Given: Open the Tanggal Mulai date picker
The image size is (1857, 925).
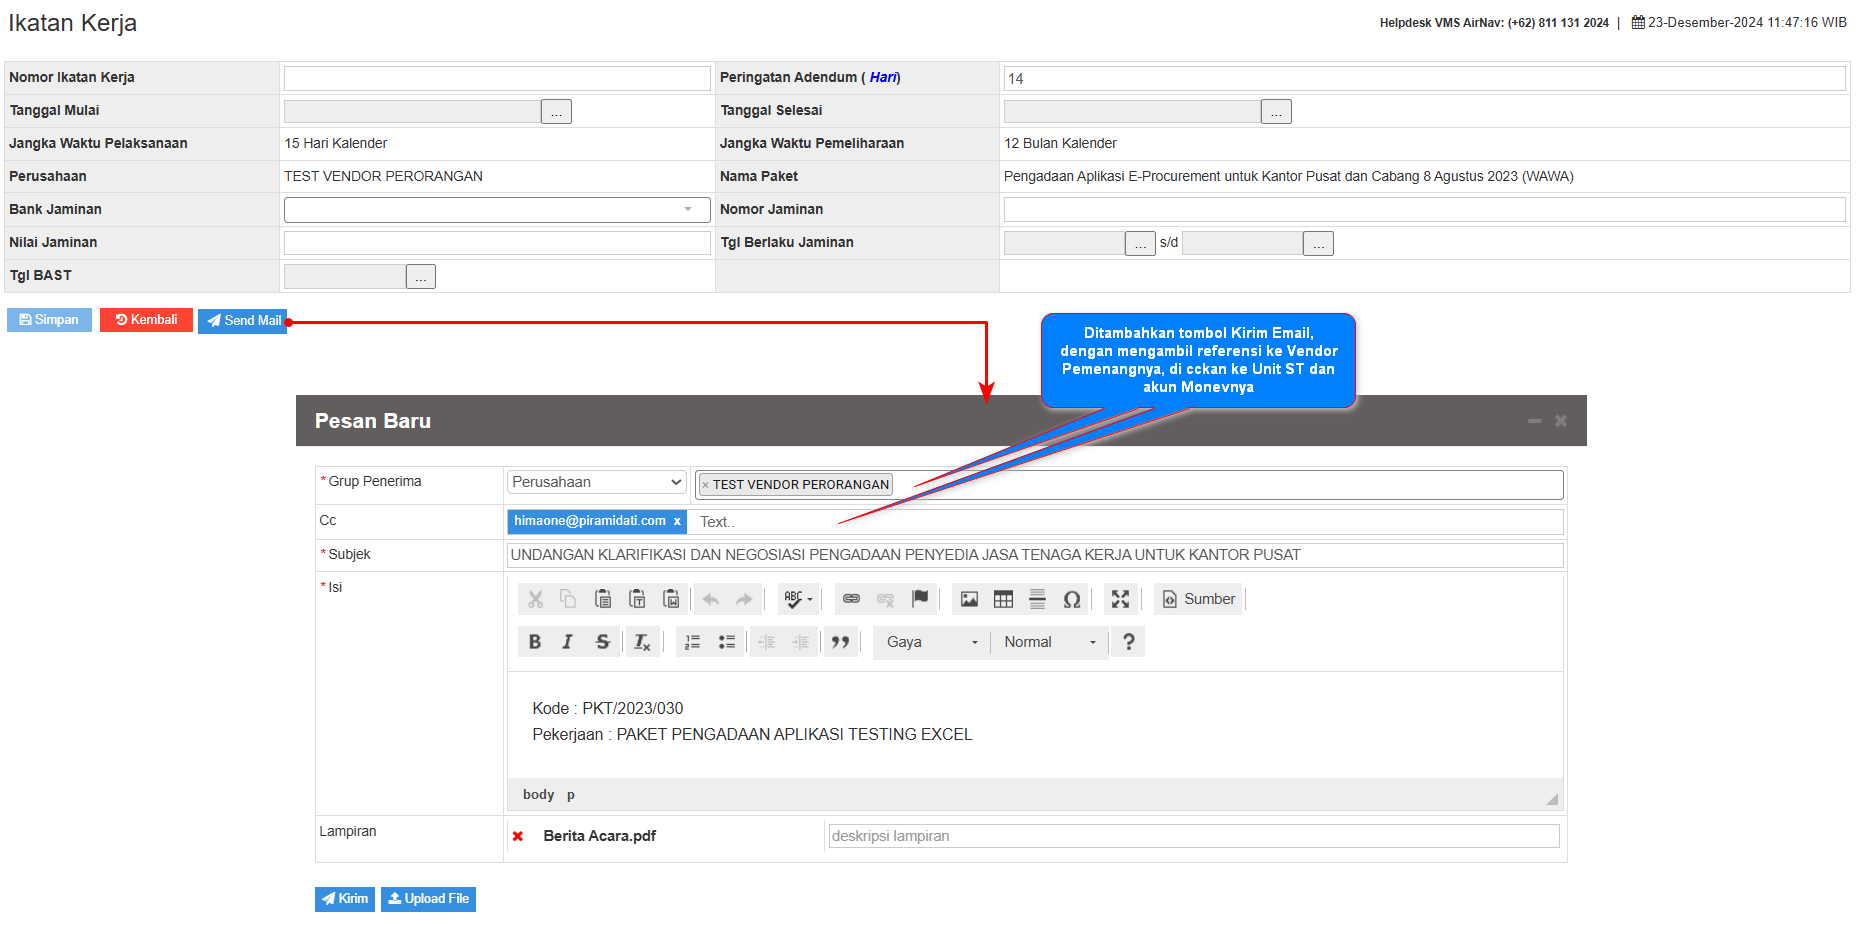Looking at the screenshot, I should (x=556, y=112).
